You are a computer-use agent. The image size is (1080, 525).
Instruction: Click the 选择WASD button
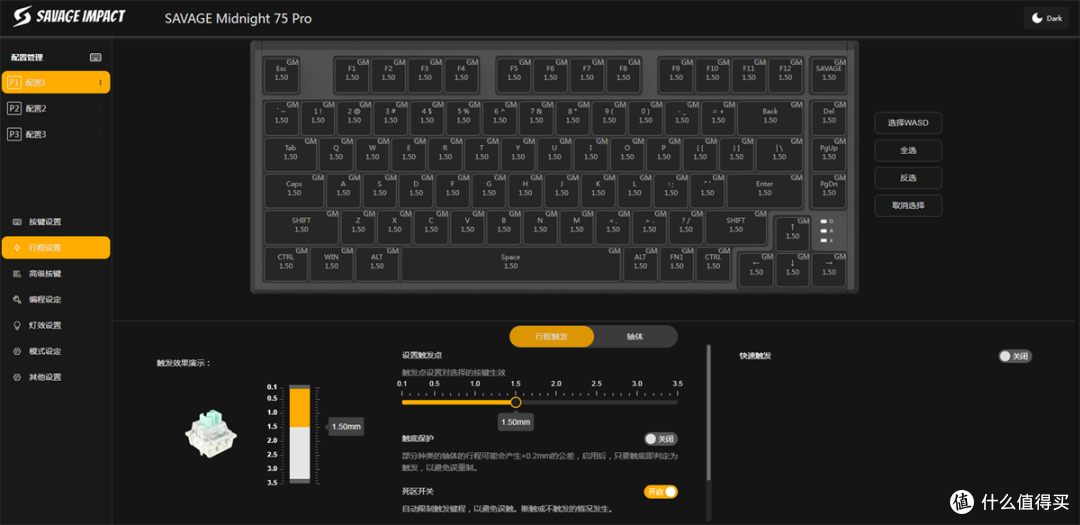pyautogui.click(x=908, y=123)
